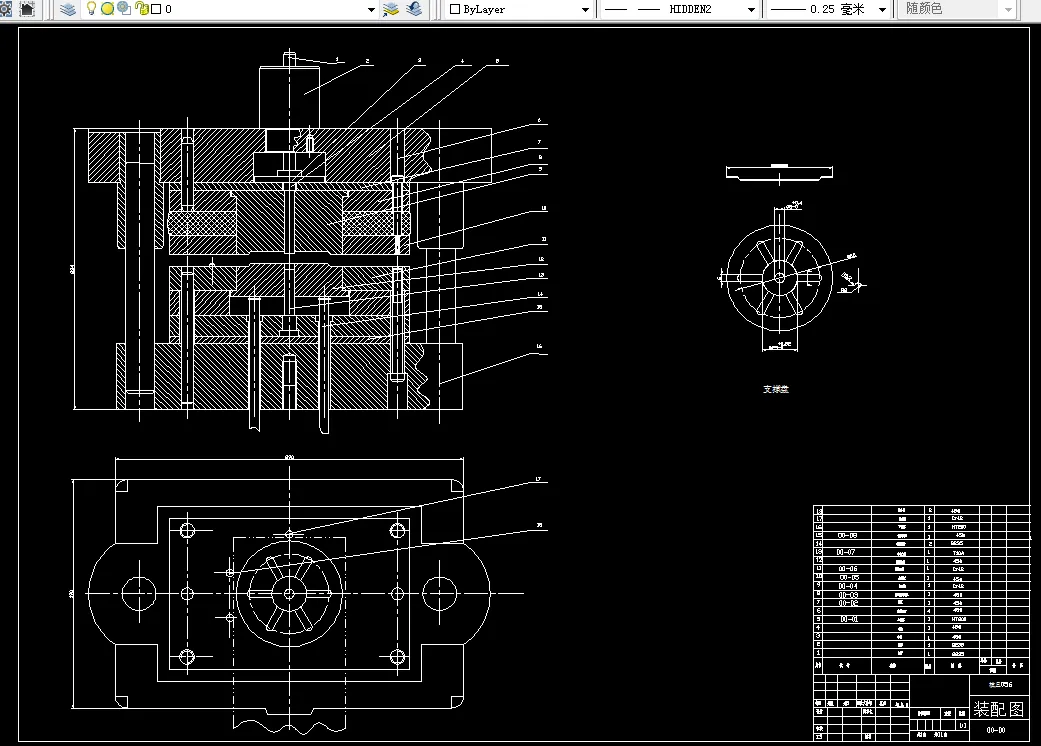Click the 装配图 title block text

(999, 709)
